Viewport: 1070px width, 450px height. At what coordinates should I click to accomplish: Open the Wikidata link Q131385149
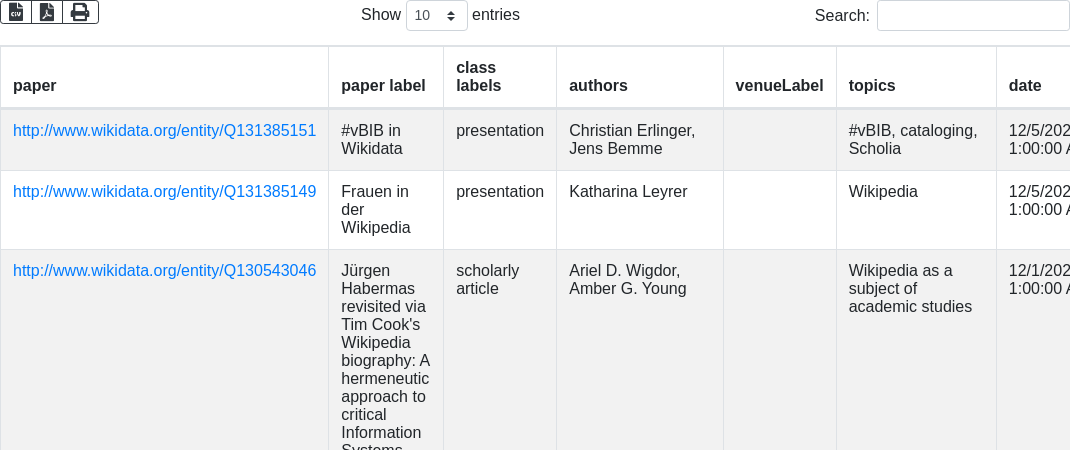164,192
